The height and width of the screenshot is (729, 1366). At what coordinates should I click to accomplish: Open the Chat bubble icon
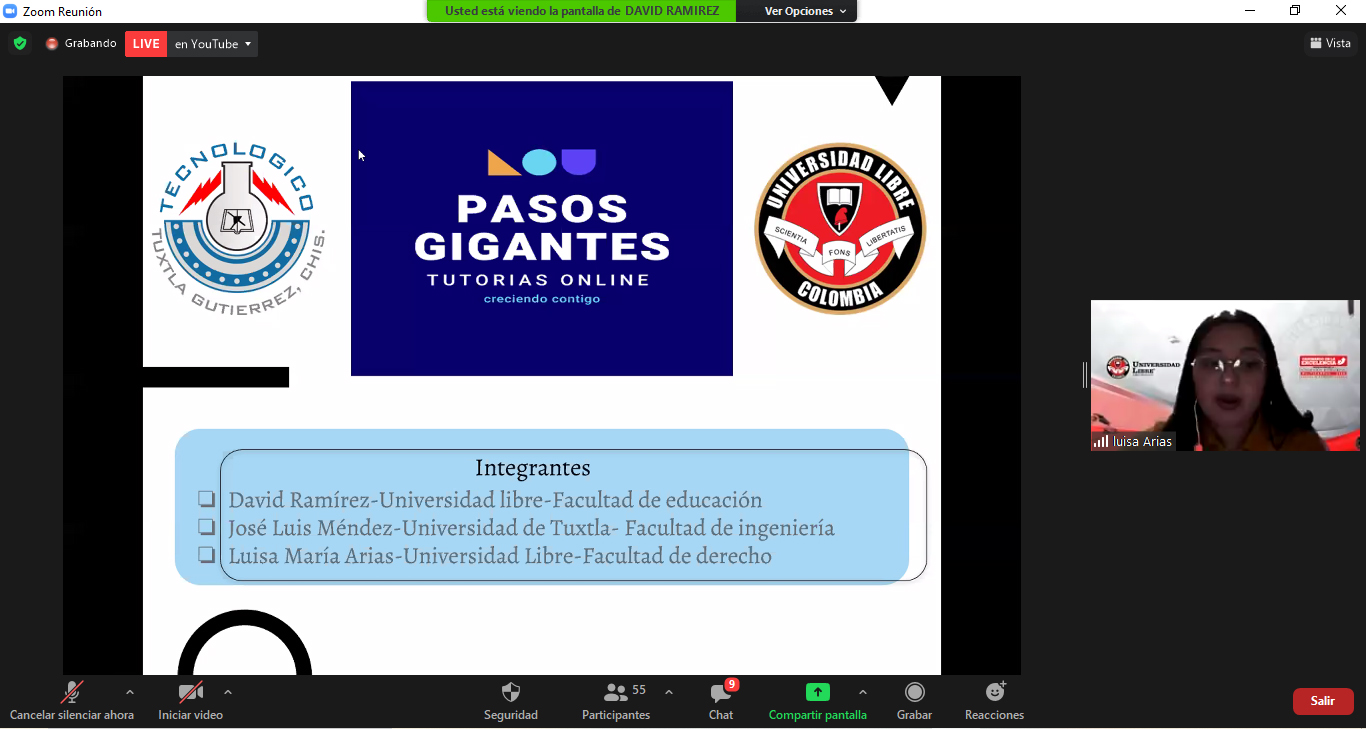(720, 693)
